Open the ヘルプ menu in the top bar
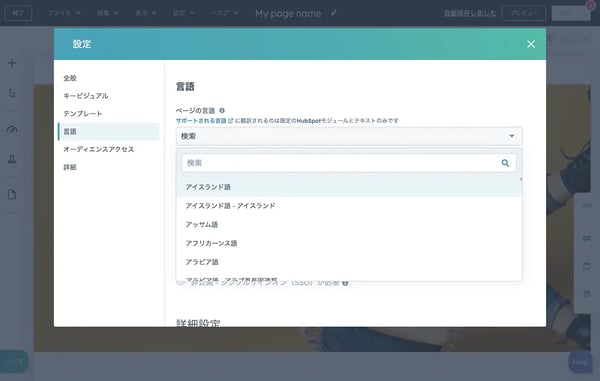 pyautogui.click(x=225, y=13)
